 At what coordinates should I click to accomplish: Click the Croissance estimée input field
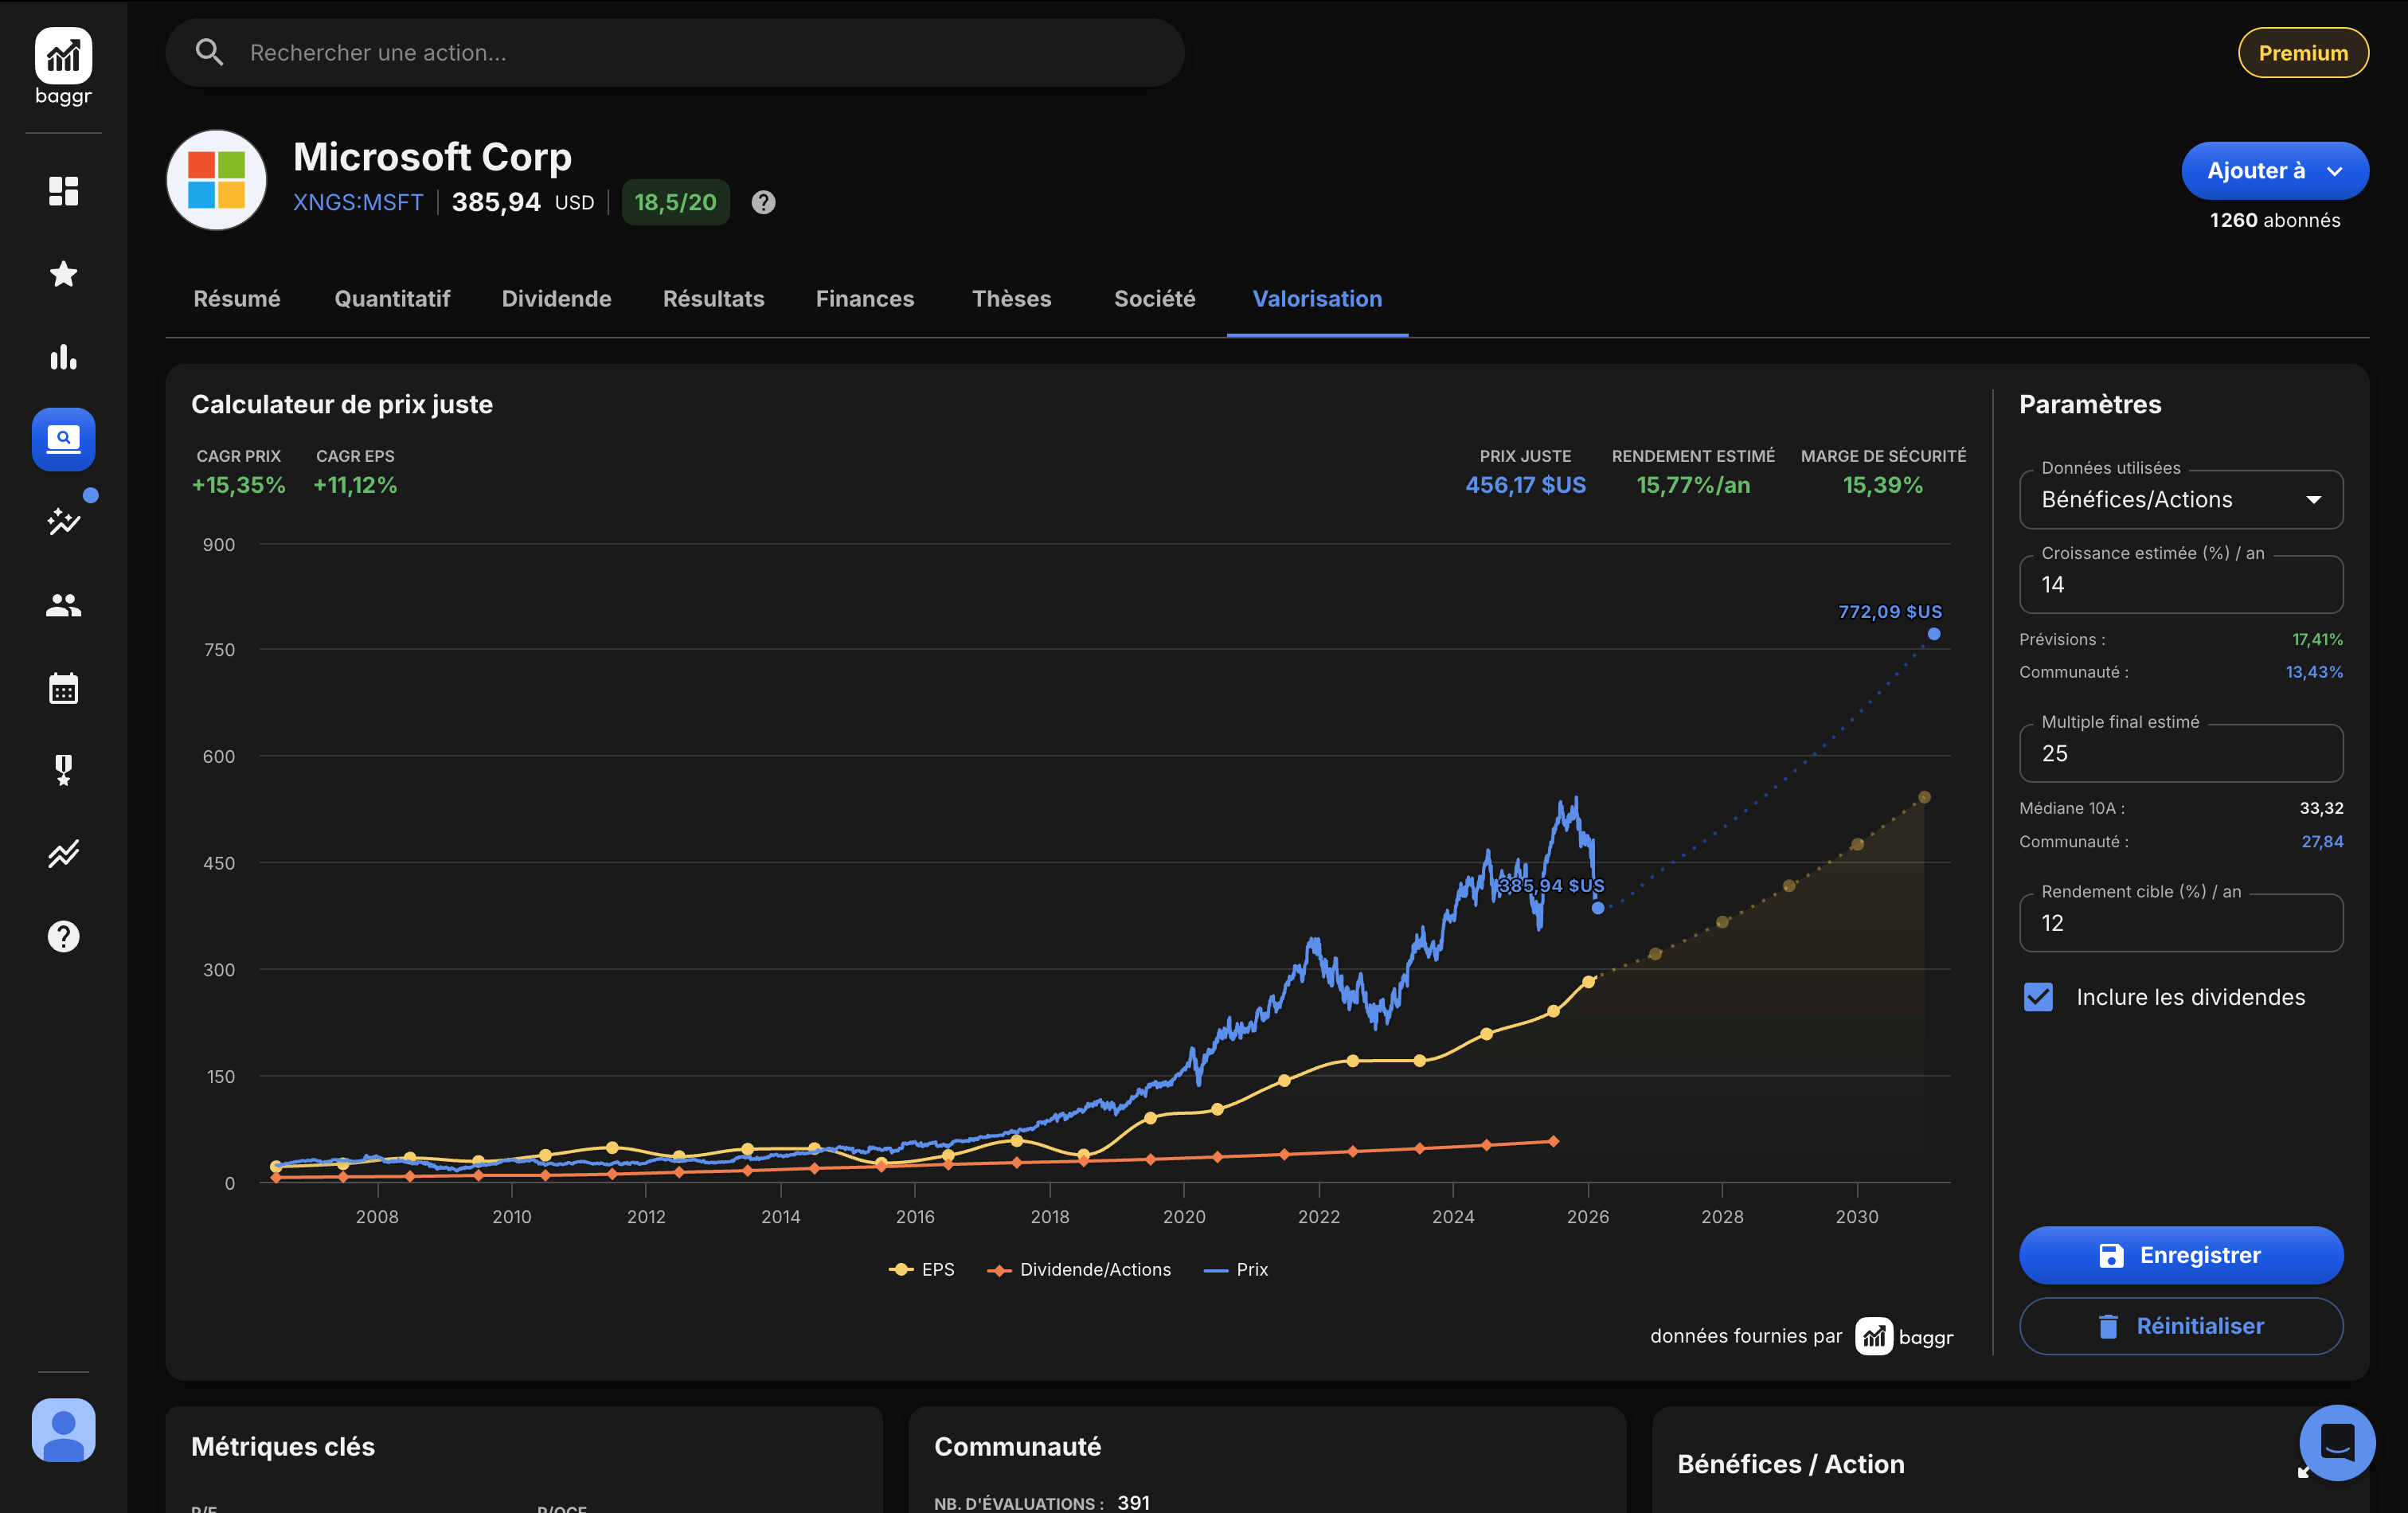click(x=2180, y=585)
